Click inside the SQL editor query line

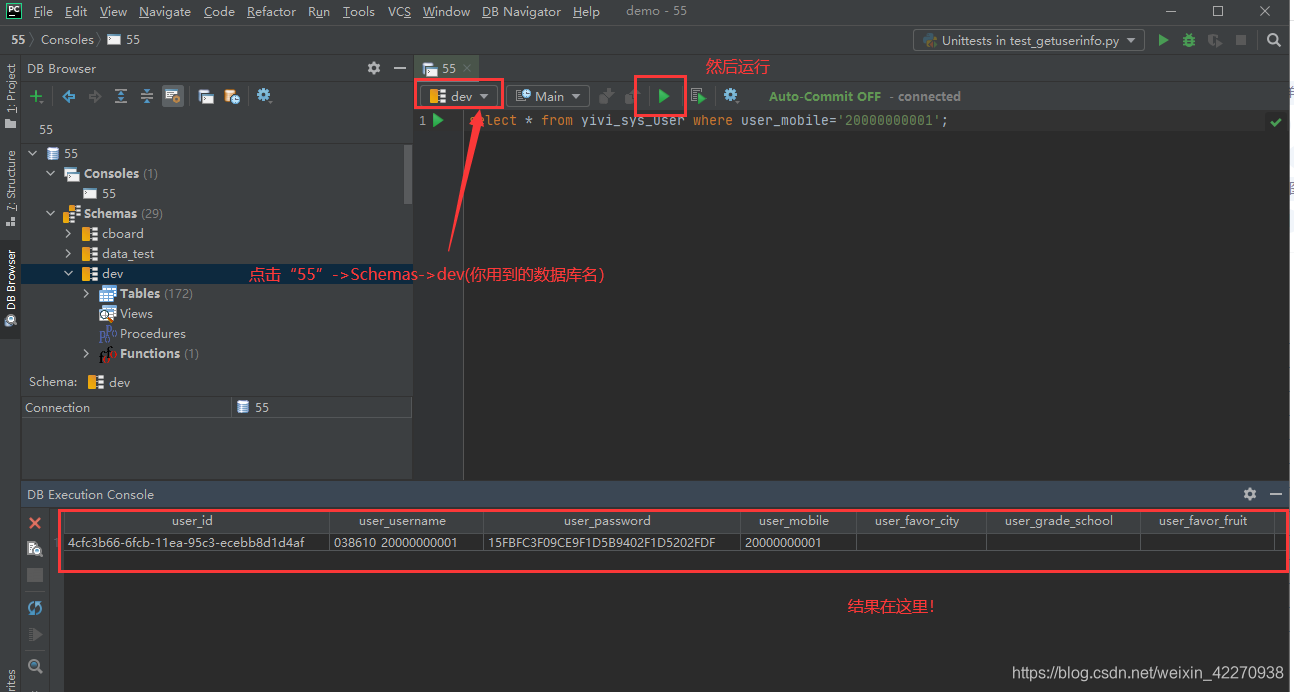tap(708, 121)
